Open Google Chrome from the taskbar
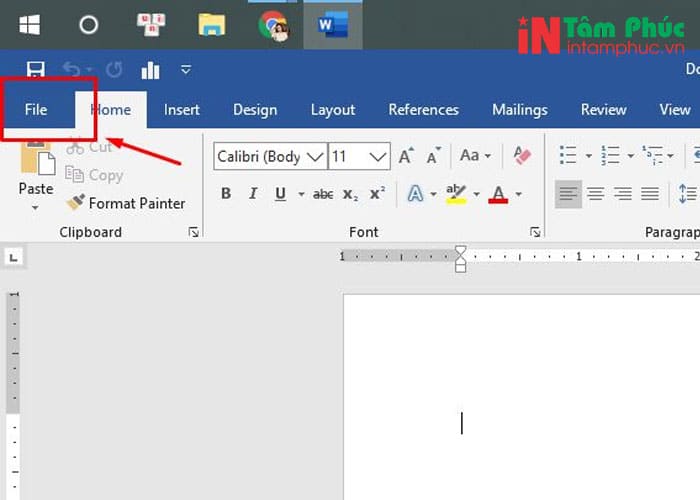This screenshot has width=700, height=500. (273, 25)
